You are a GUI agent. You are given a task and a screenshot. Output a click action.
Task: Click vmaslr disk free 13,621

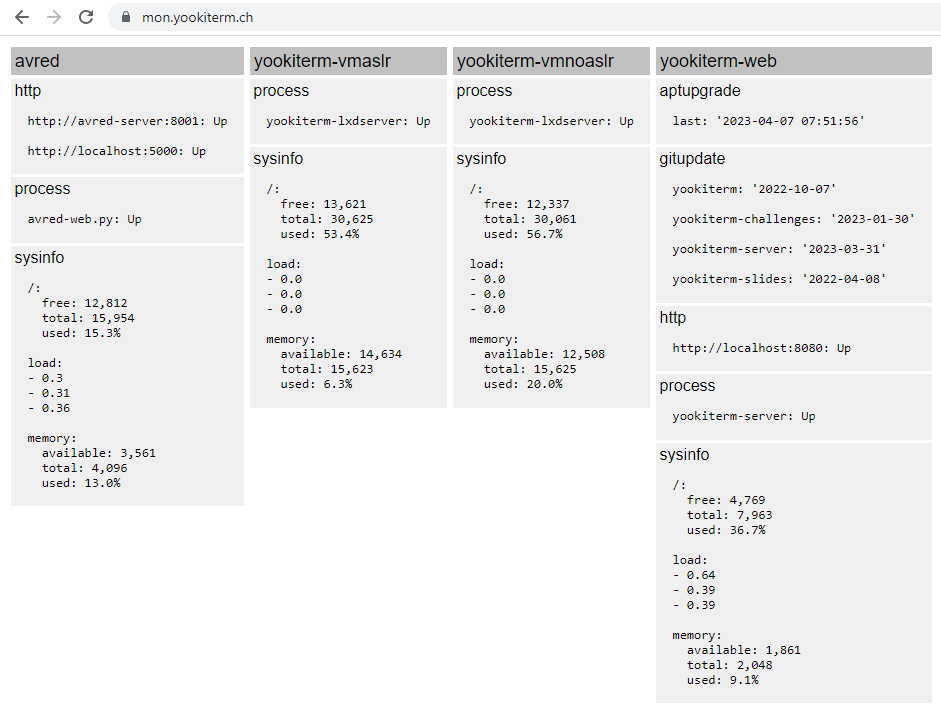tap(323, 204)
